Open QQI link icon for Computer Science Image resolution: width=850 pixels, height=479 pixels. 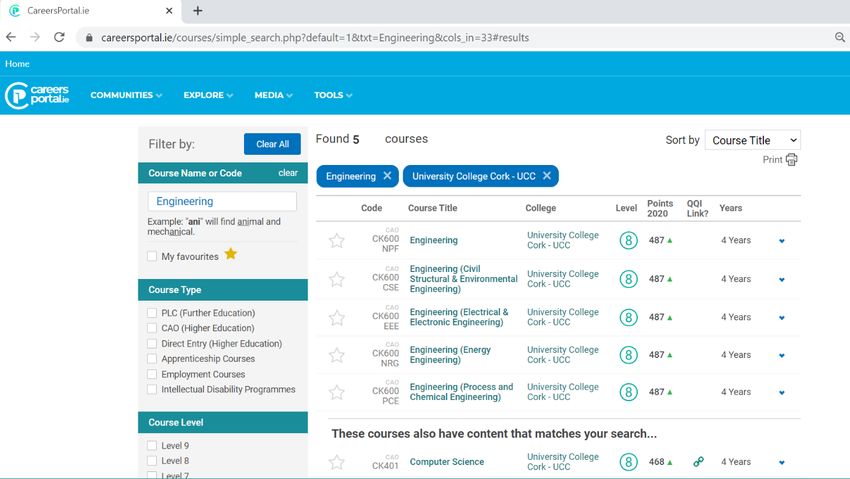tap(698, 462)
